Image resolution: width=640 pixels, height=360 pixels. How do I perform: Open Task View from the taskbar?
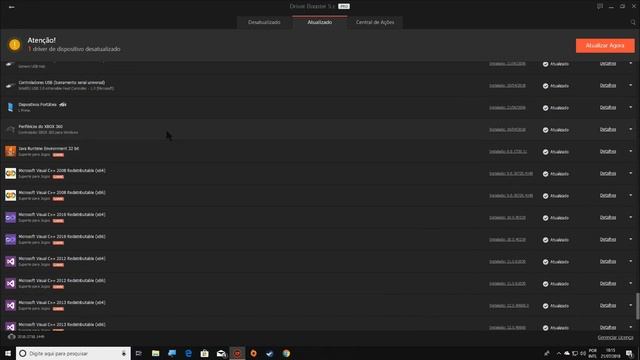(139, 353)
